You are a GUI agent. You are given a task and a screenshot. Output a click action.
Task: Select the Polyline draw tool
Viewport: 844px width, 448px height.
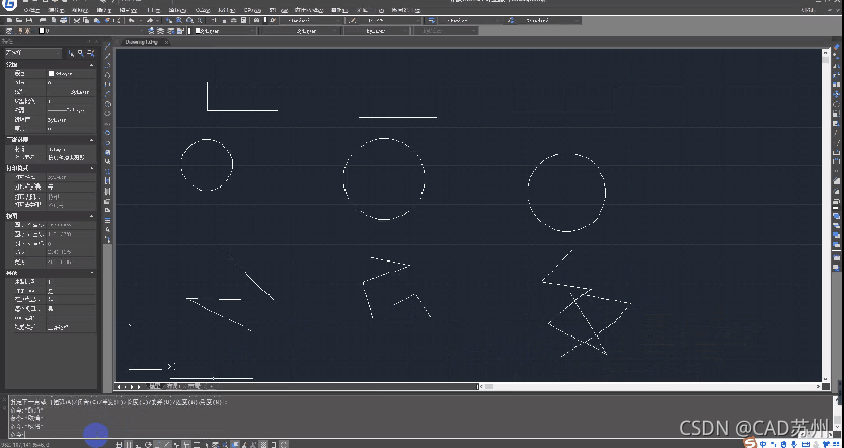tap(107, 65)
